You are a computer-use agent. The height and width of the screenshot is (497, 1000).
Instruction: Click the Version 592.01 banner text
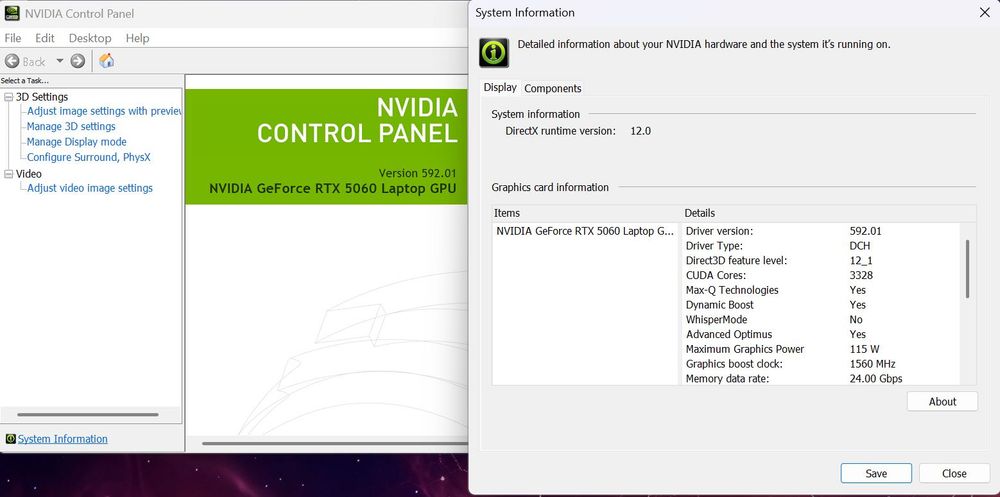coord(418,173)
